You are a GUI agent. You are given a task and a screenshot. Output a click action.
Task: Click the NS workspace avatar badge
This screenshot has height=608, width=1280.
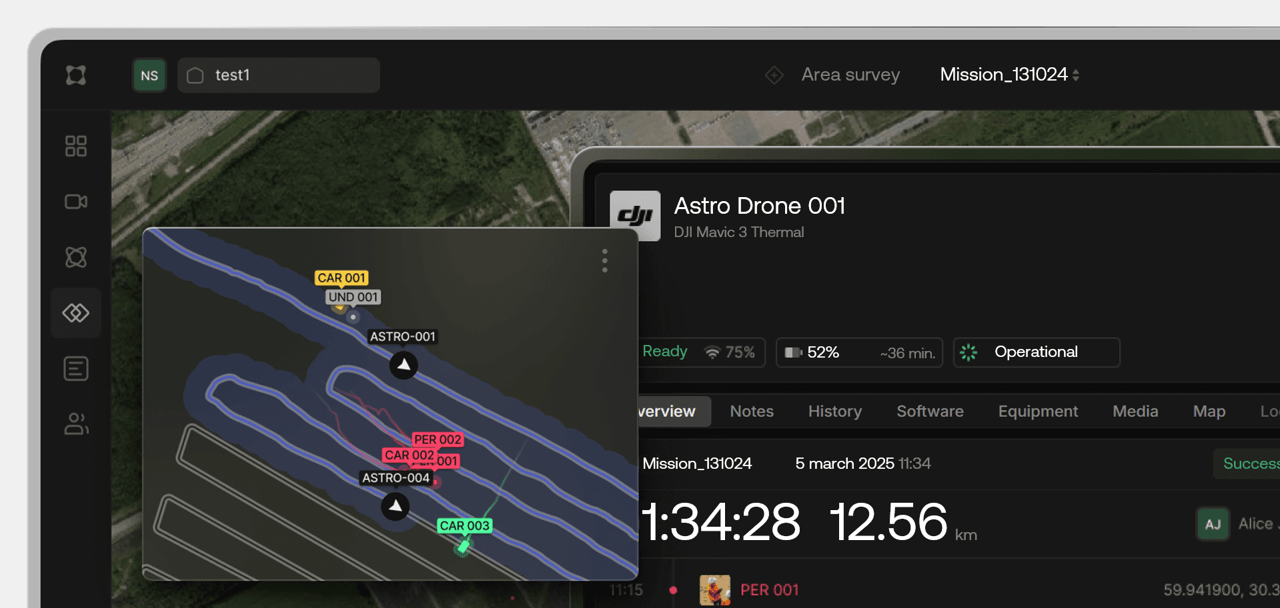(149, 75)
